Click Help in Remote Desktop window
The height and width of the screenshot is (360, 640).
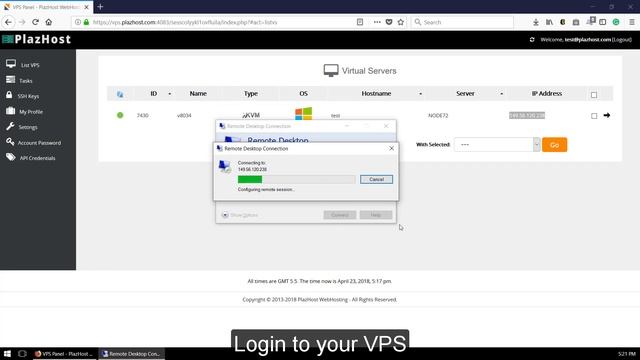click(x=376, y=215)
